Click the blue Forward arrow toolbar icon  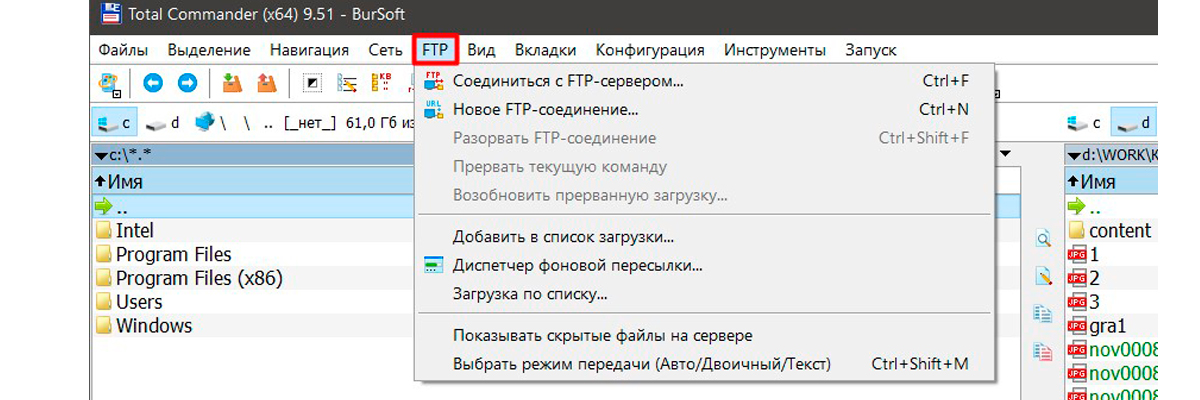pyautogui.click(x=188, y=83)
